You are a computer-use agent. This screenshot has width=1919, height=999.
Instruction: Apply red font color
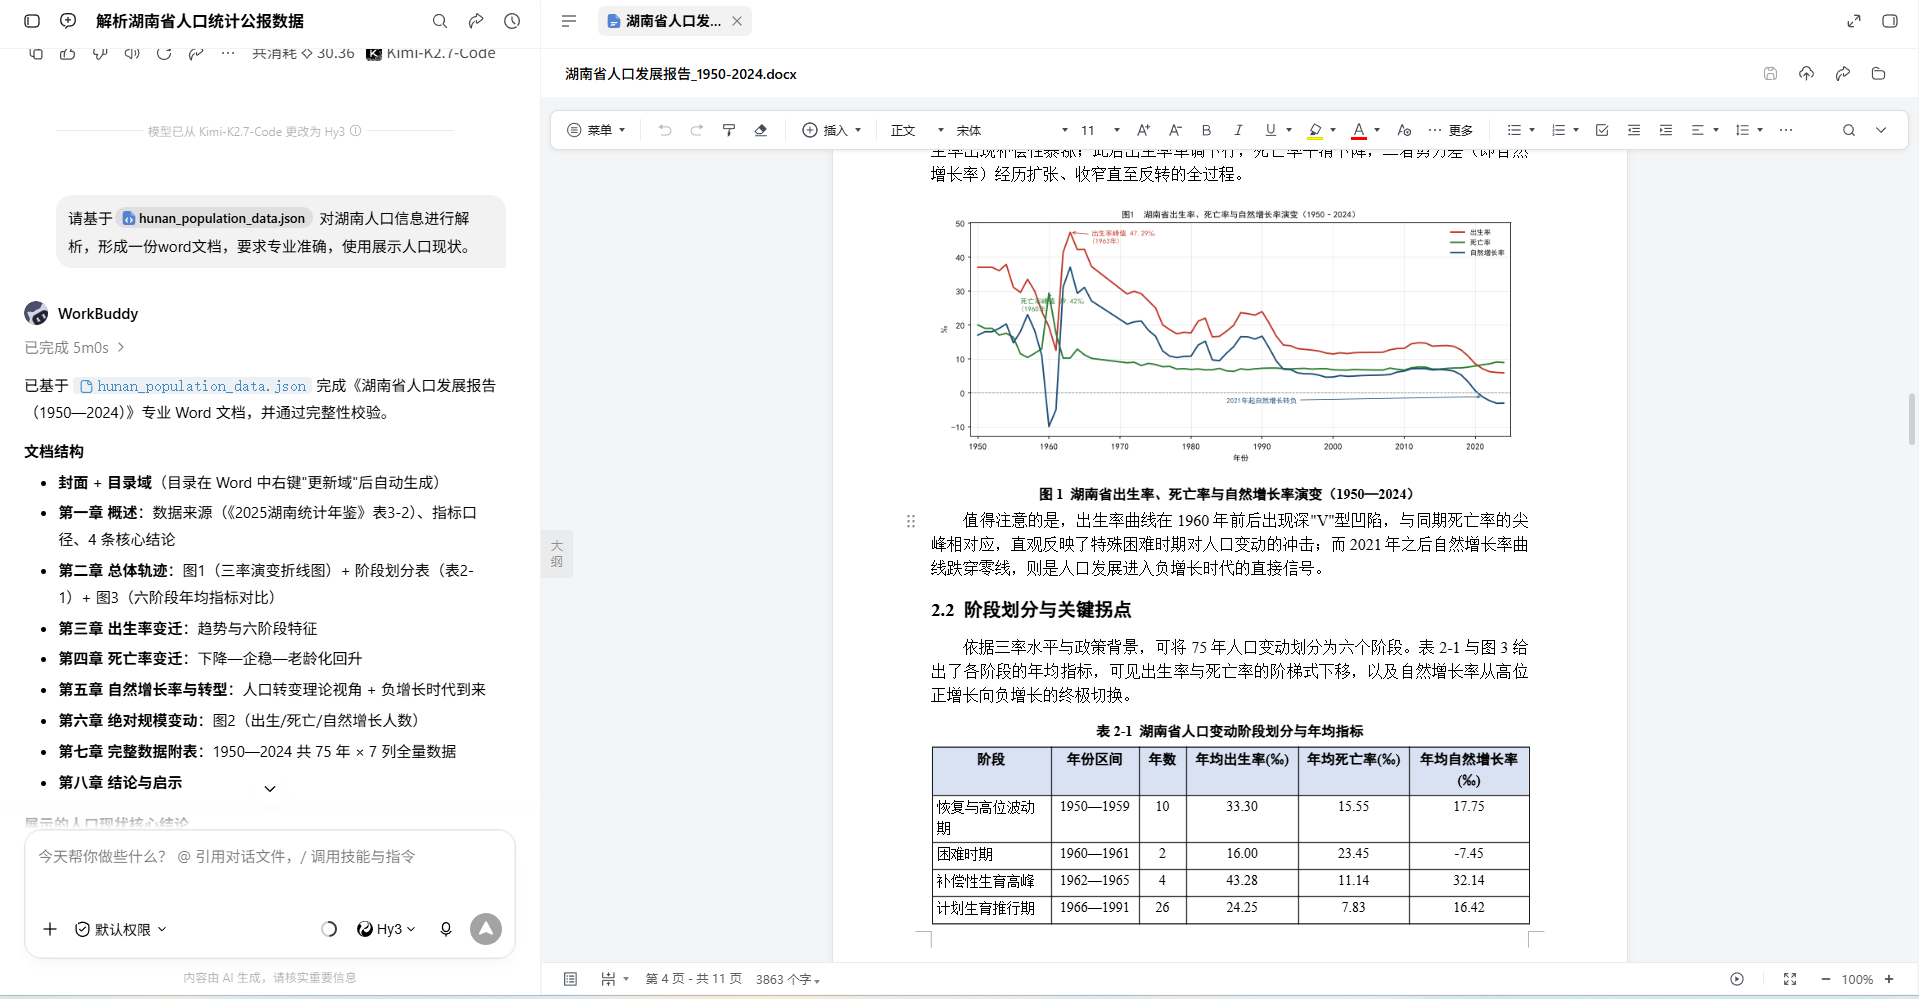[1359, 130]
